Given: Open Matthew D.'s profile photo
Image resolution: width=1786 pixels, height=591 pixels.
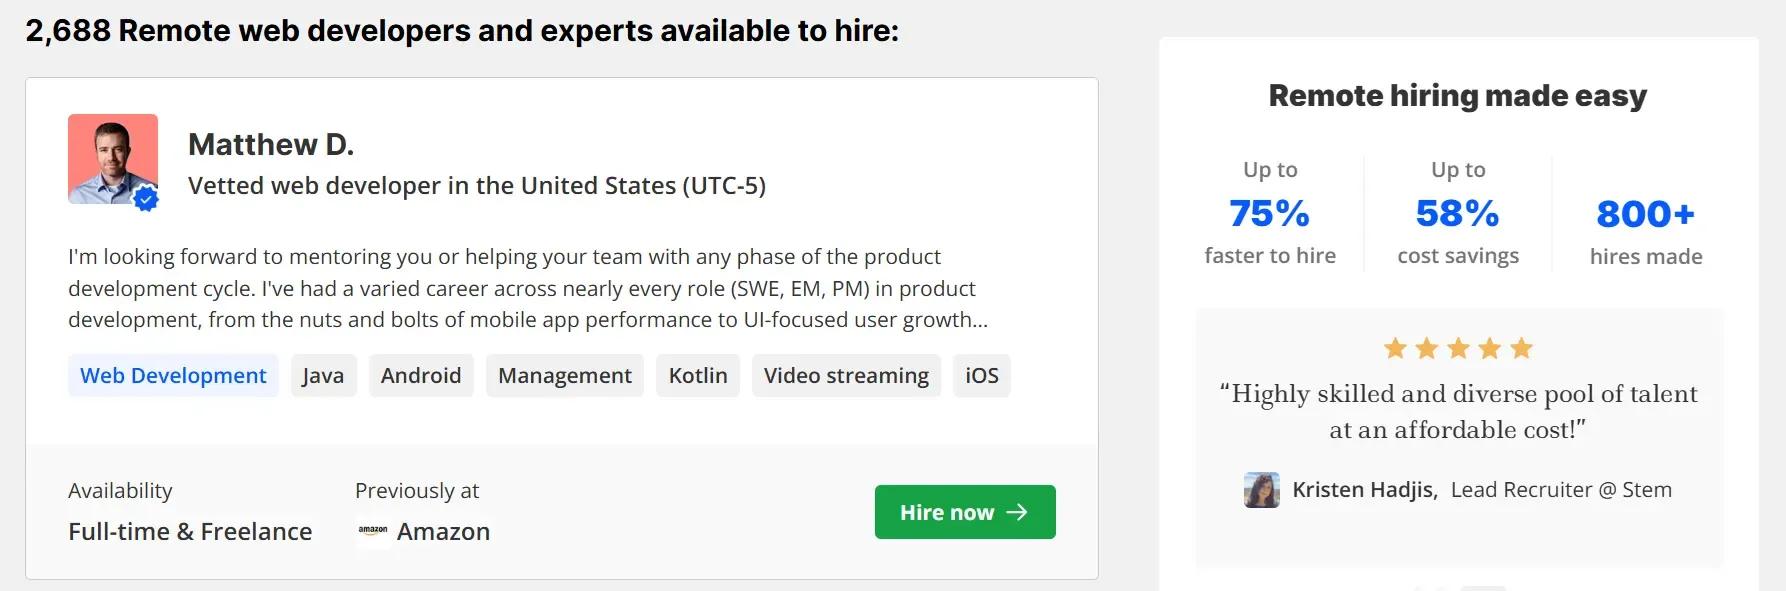Looking at the screenshot, I should click(112, 158).
